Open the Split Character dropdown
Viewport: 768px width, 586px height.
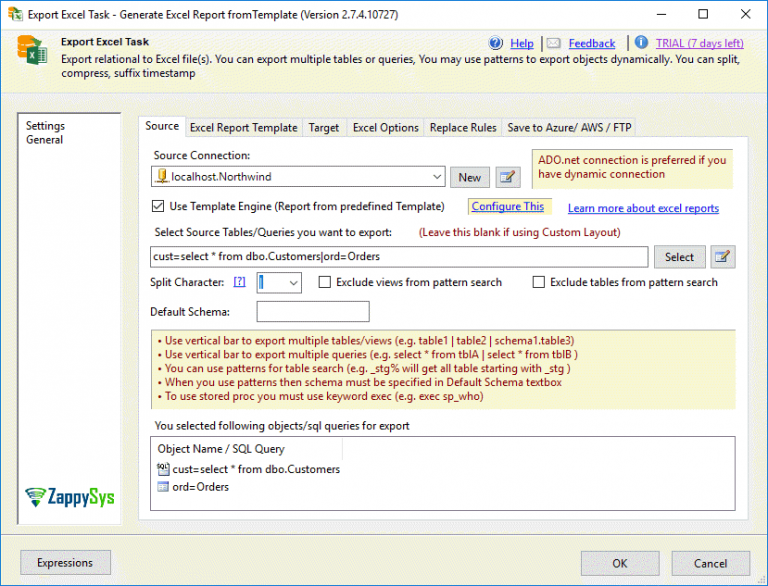tap(292, 284)
